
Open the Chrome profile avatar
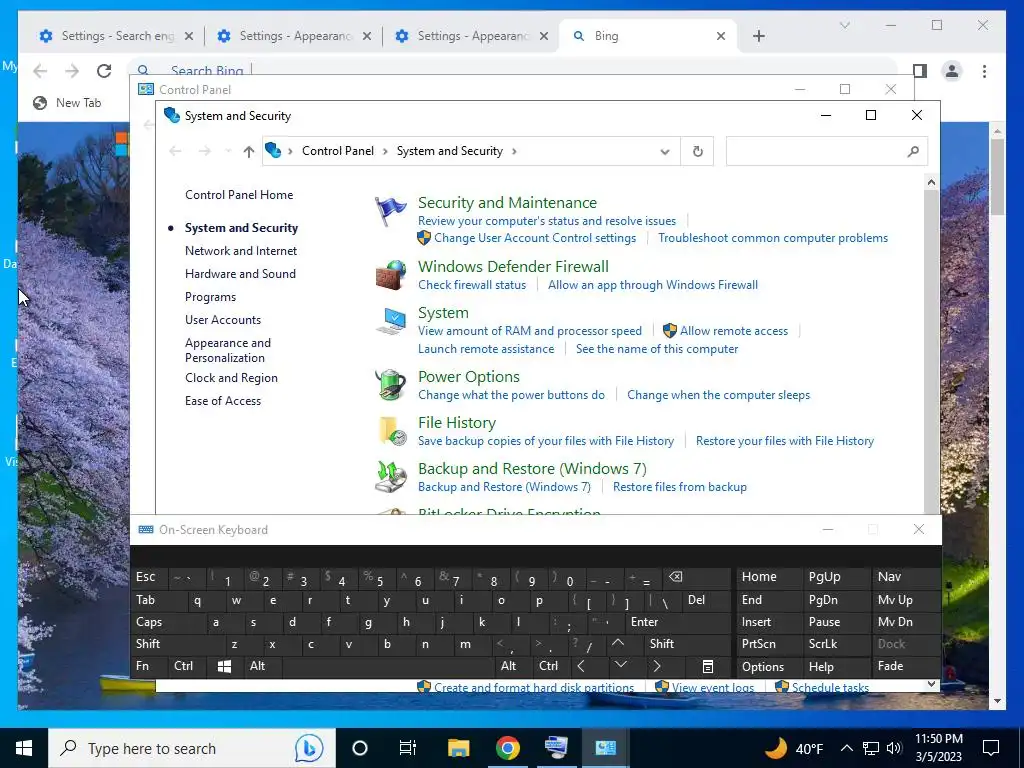coord(952,71)
